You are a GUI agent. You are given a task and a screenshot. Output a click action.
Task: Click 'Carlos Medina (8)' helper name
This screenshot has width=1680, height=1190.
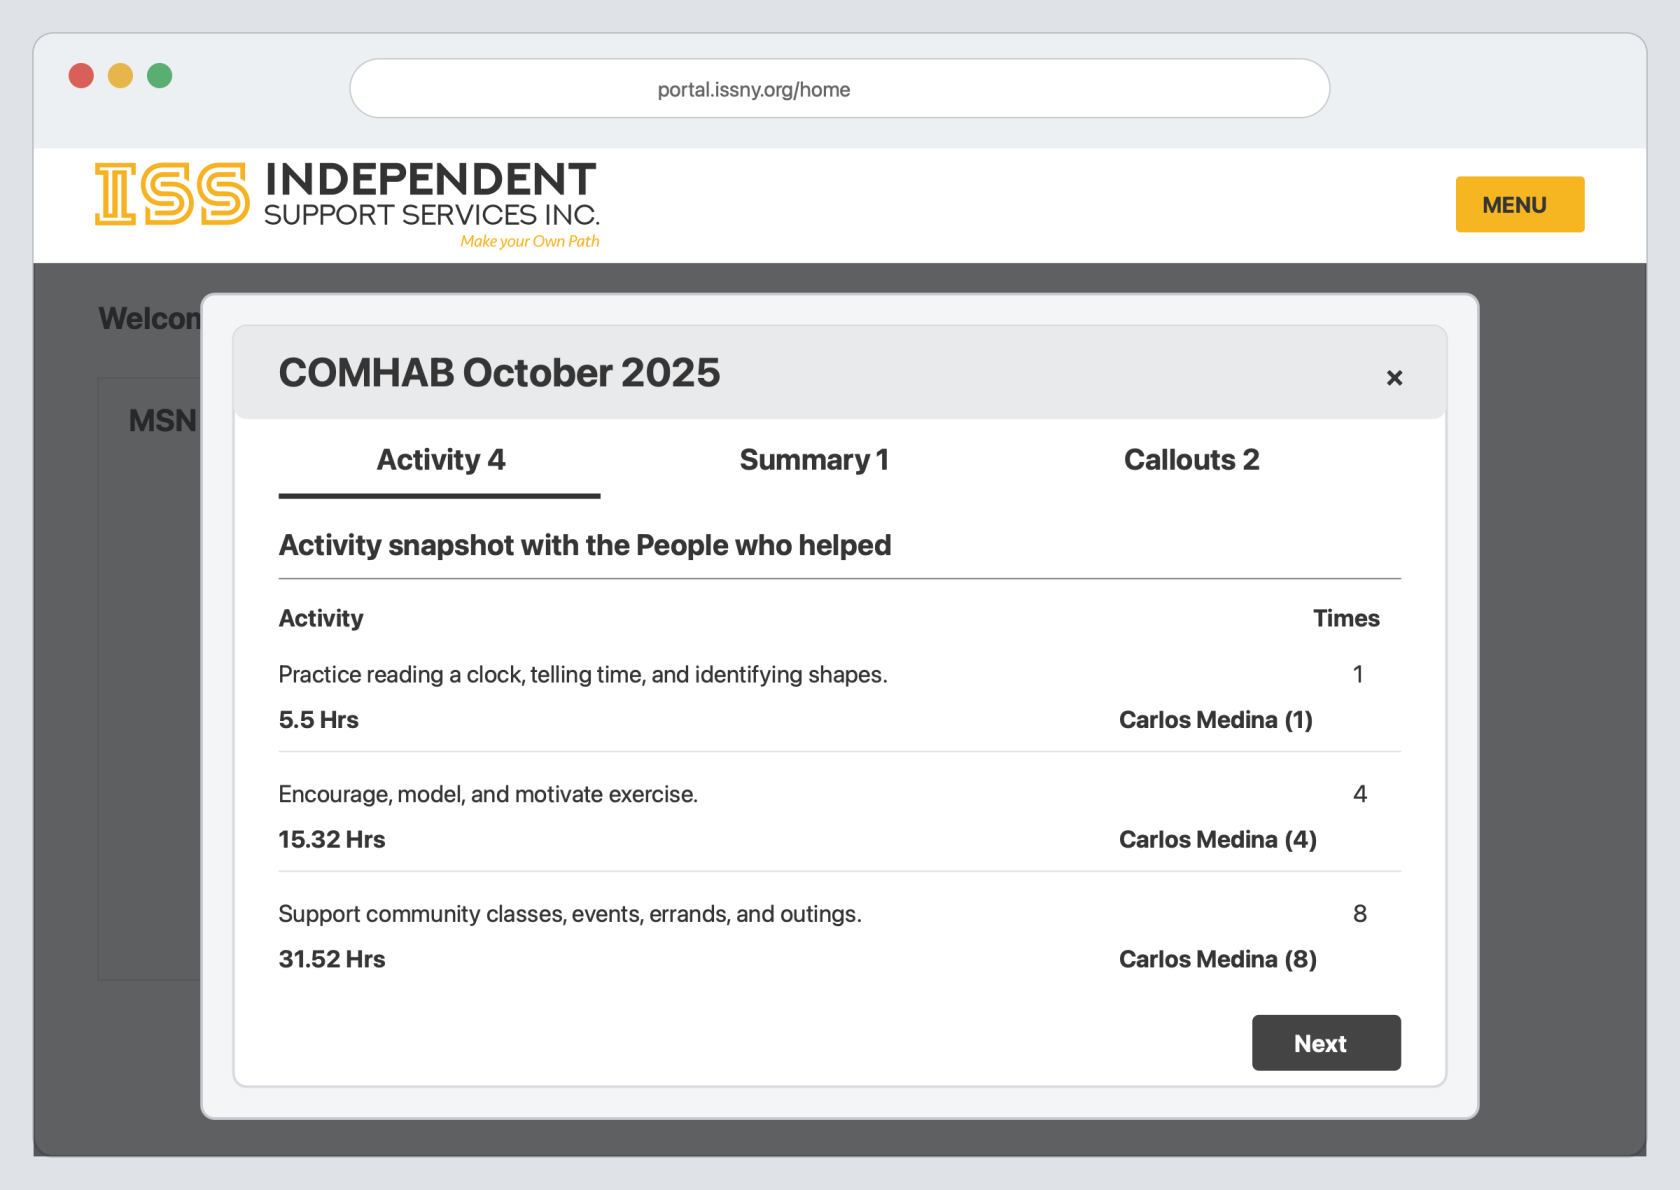click(1217, 960)
